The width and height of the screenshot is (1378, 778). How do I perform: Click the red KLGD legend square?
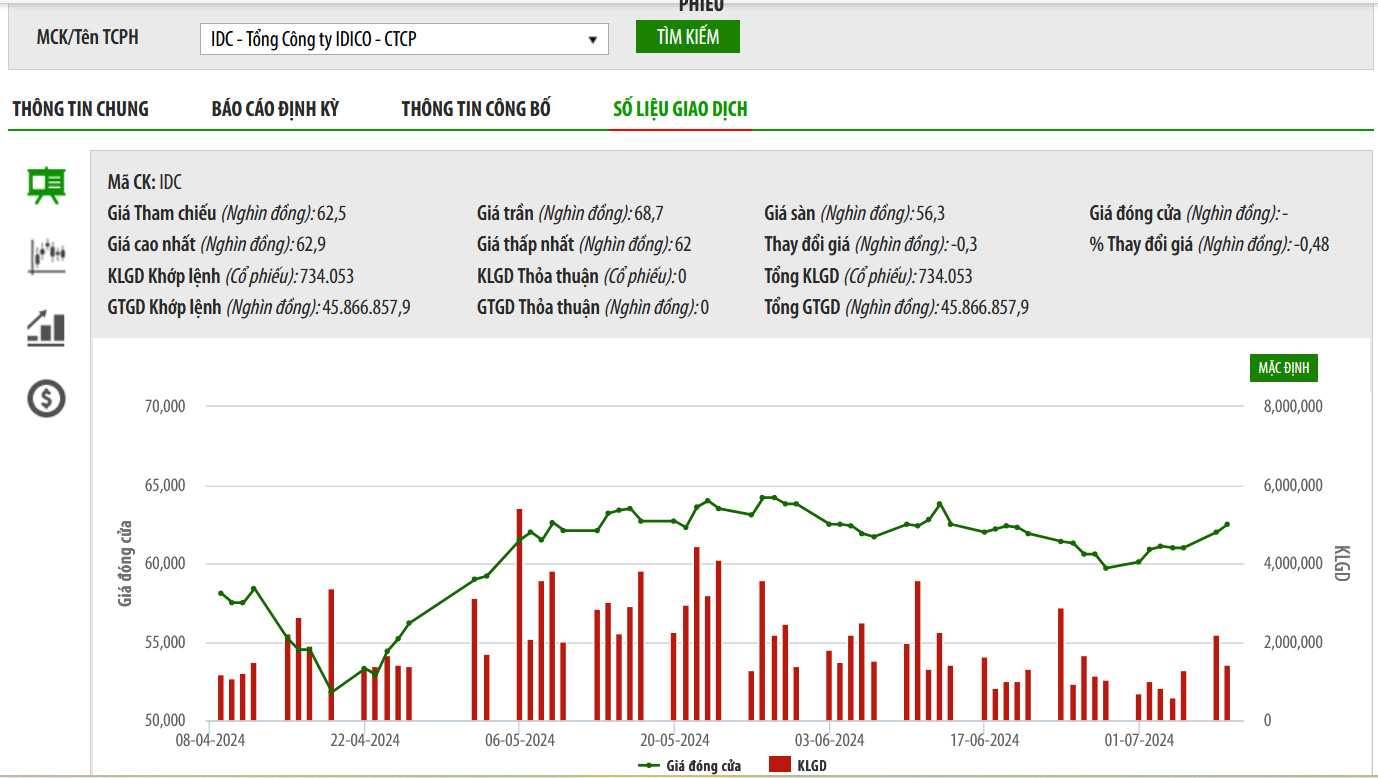click(x=780, y=765)
